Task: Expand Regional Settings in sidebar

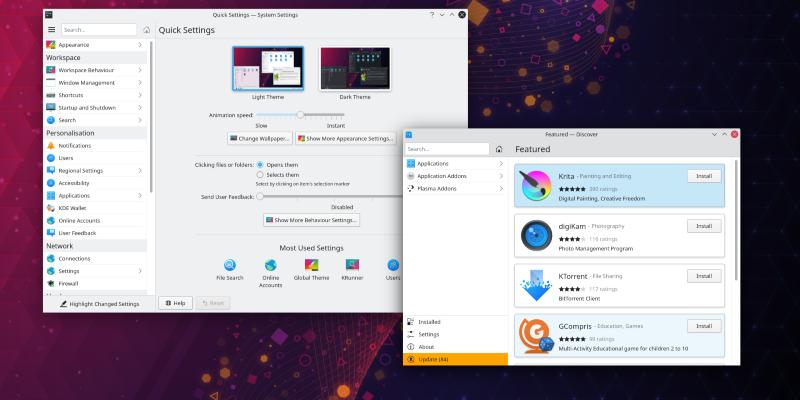Action: (95, 170)
